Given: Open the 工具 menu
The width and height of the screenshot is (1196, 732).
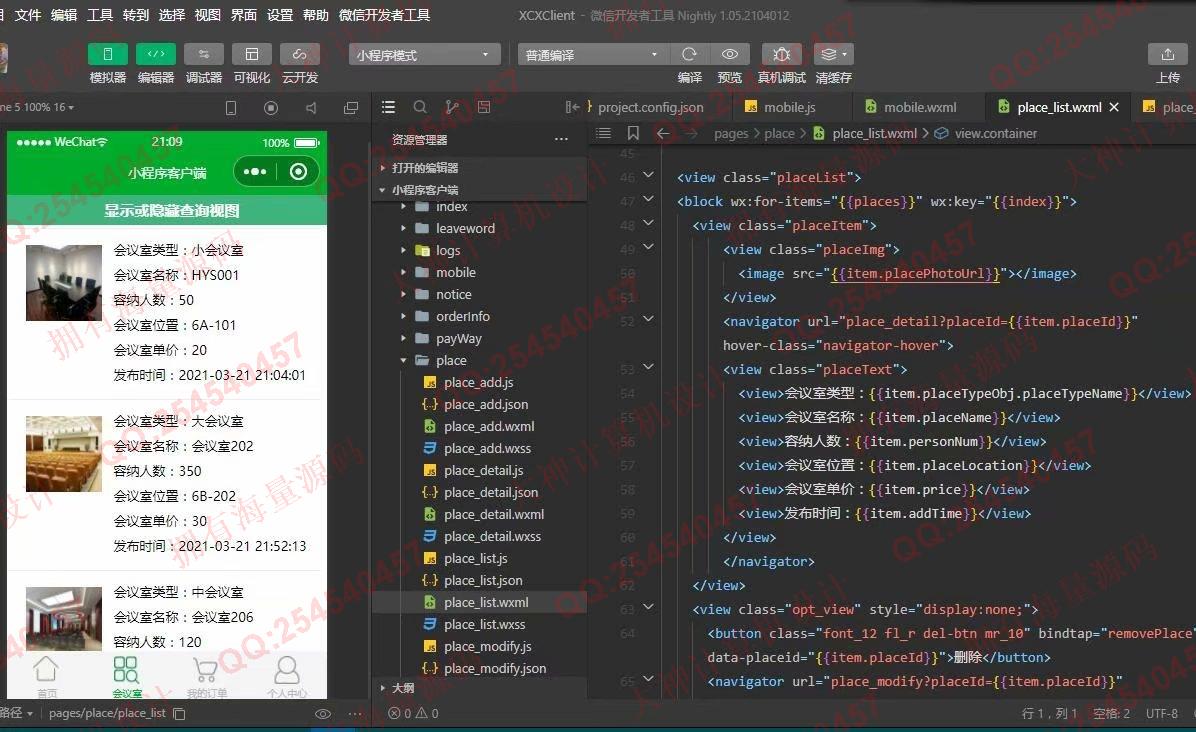Looking at the screenshot, I should pyautogui.click(x=100, y=15).
